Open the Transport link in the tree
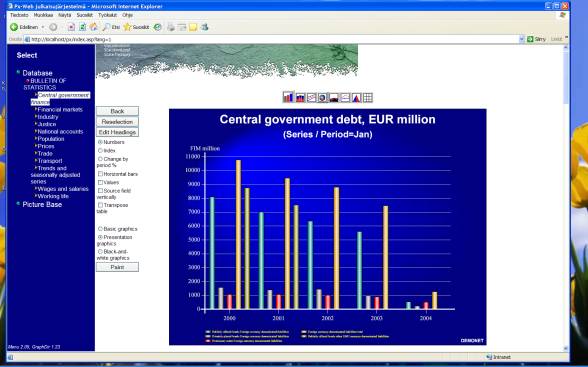The width and height of the screenshot is (588, 367). coord(50,161)
